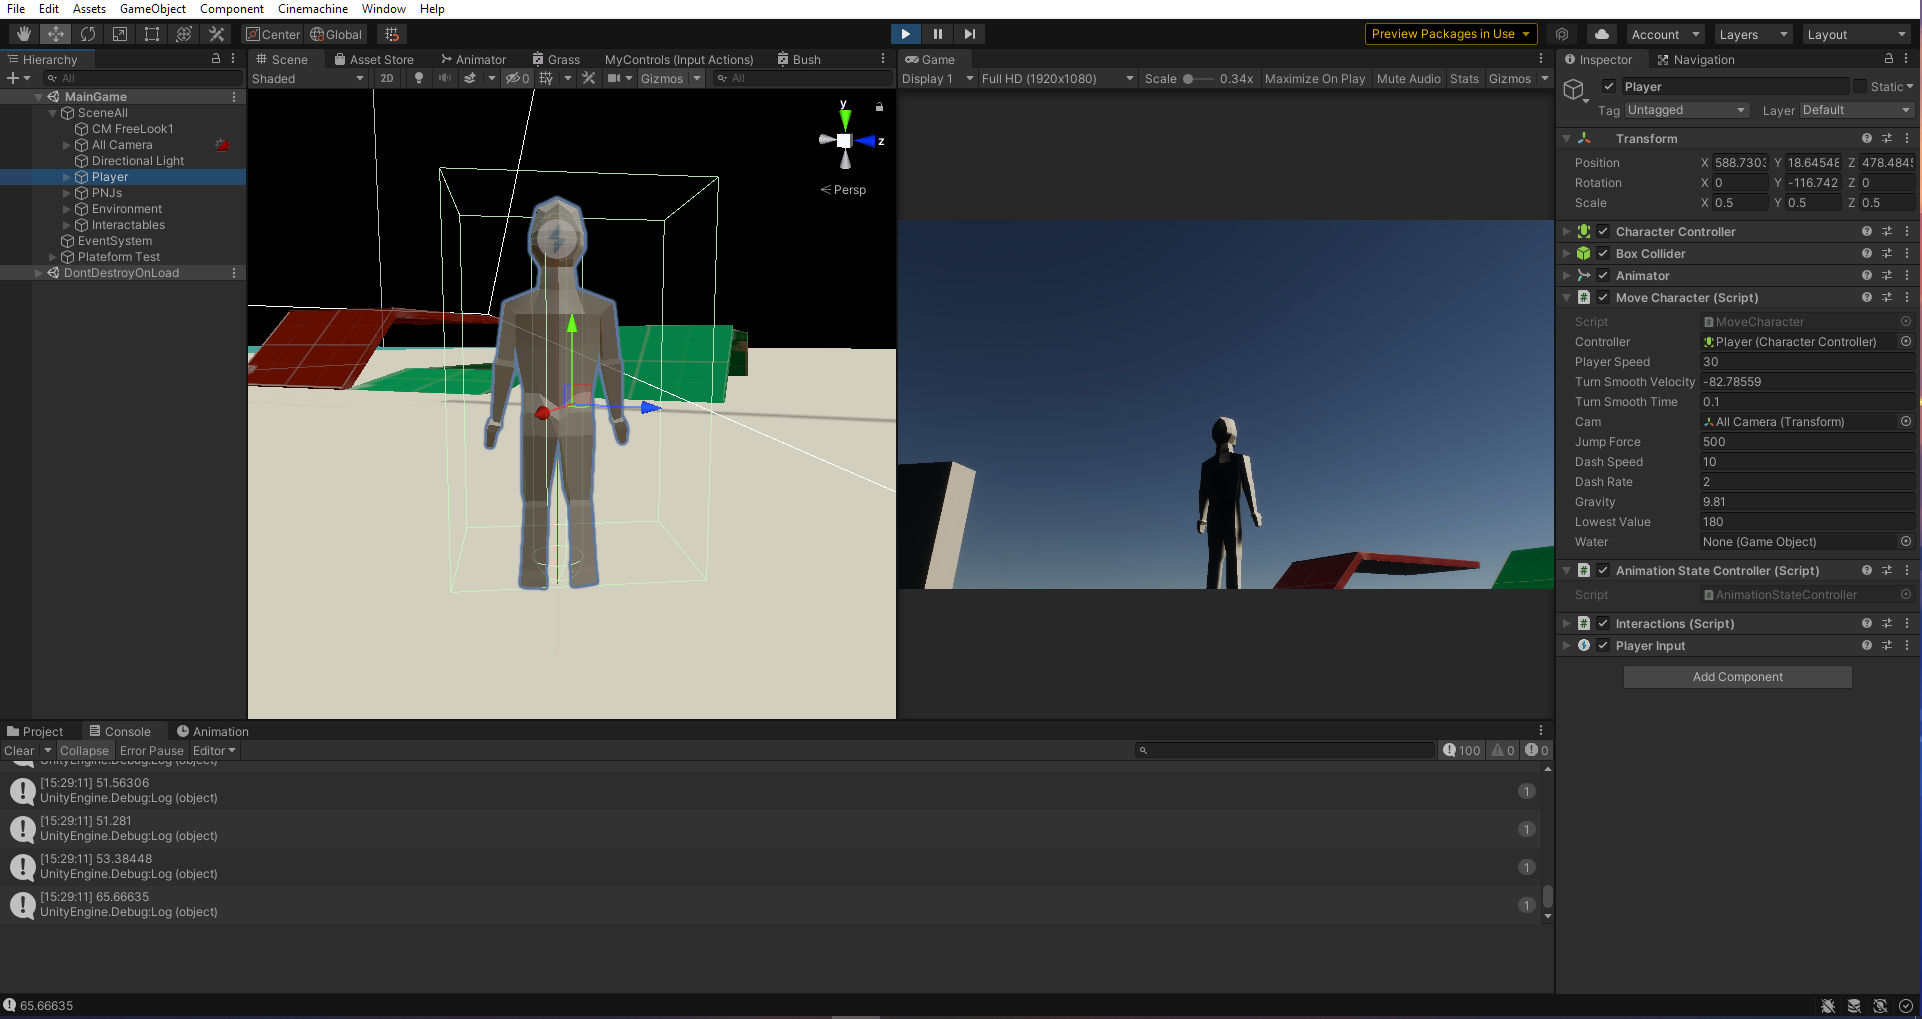Open the Scene camera settings icon

click(614, 78)
